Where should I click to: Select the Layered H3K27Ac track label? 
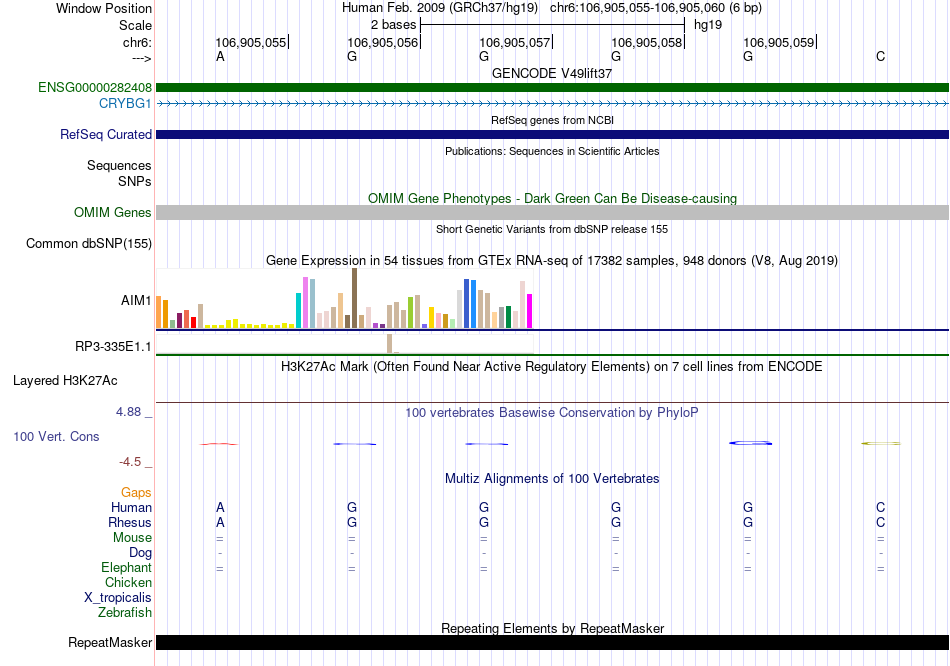point(65,381)
